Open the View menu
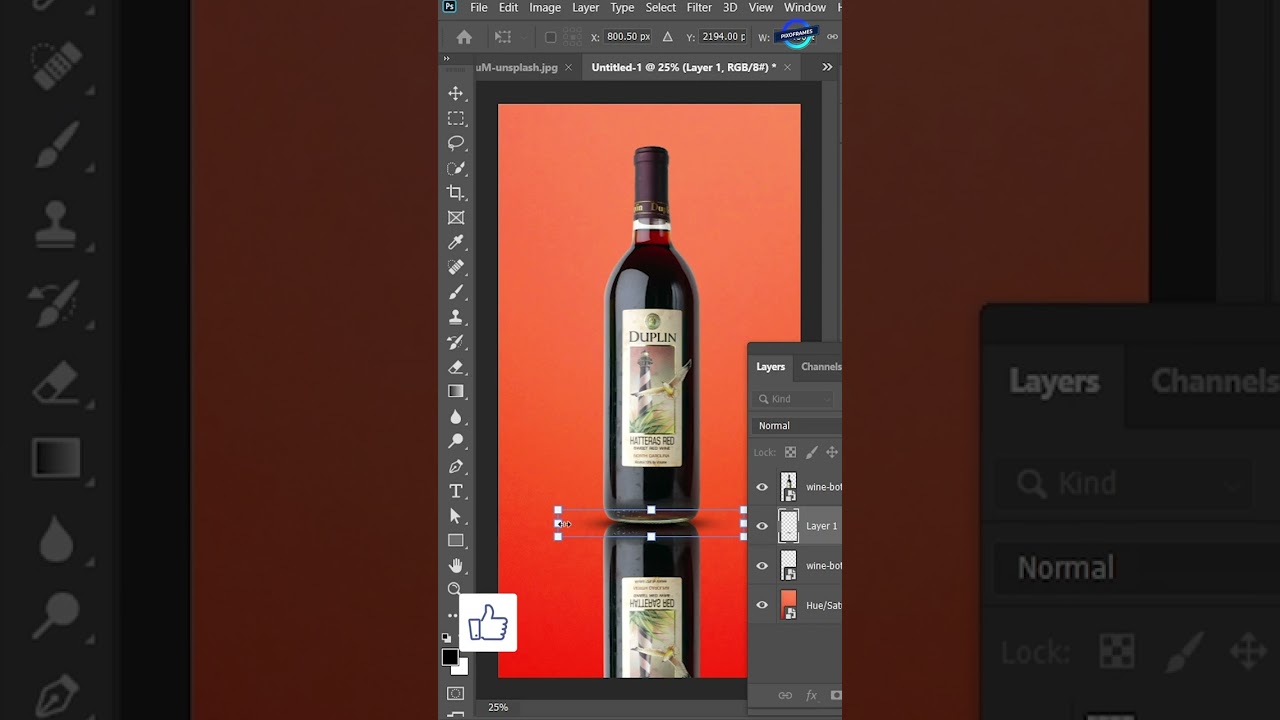The image size is (1280, 720). coord(761,7)
